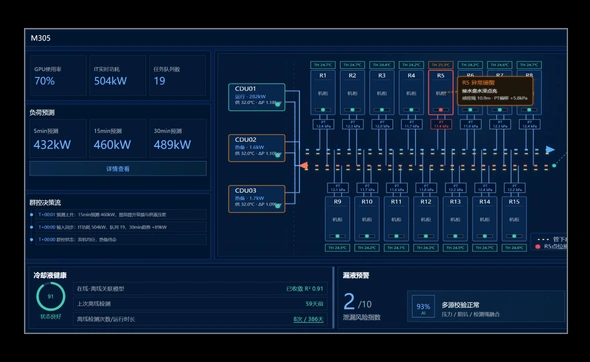Click the TH temperature tag above R1
Image resolution: width=590 pixels, height=362 pixels.
click(323, 65)
